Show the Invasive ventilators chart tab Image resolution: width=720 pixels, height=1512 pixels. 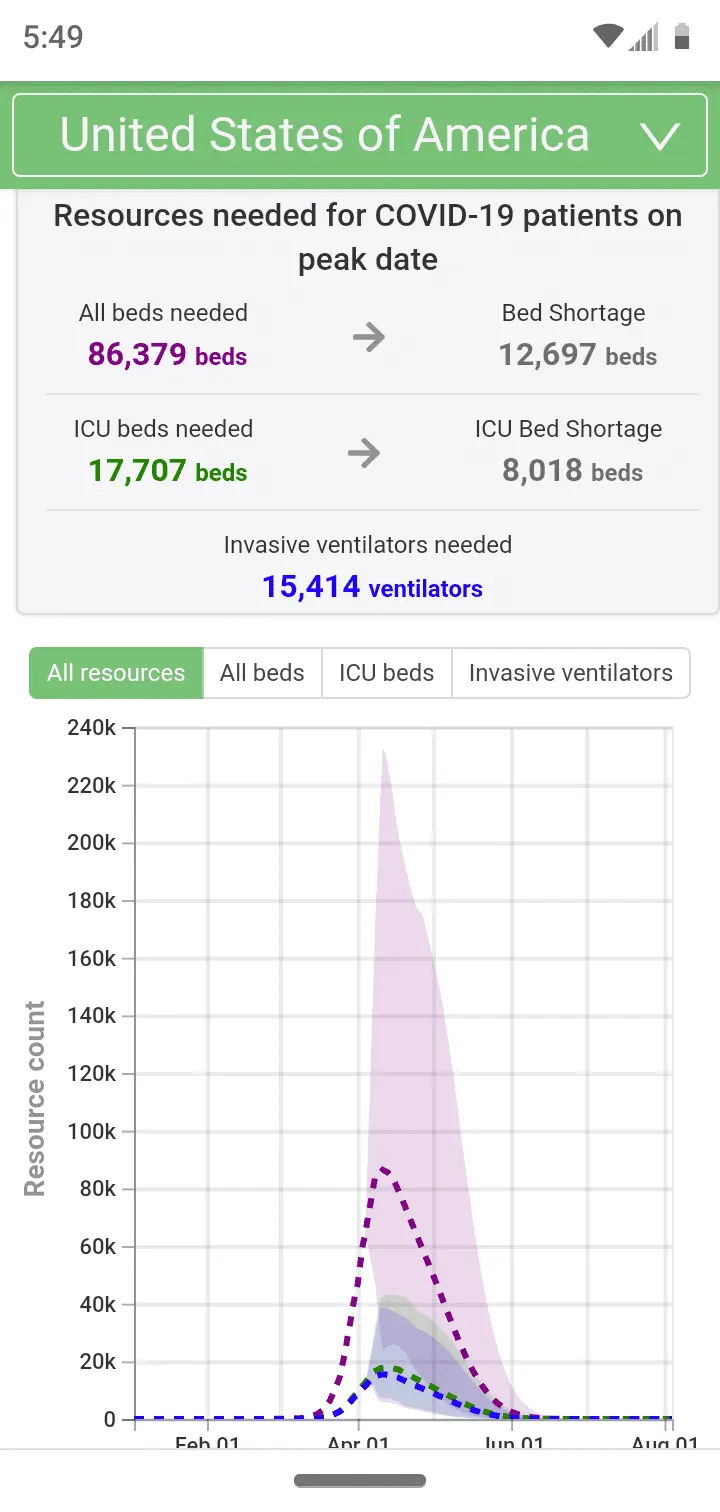coord(570,673)
